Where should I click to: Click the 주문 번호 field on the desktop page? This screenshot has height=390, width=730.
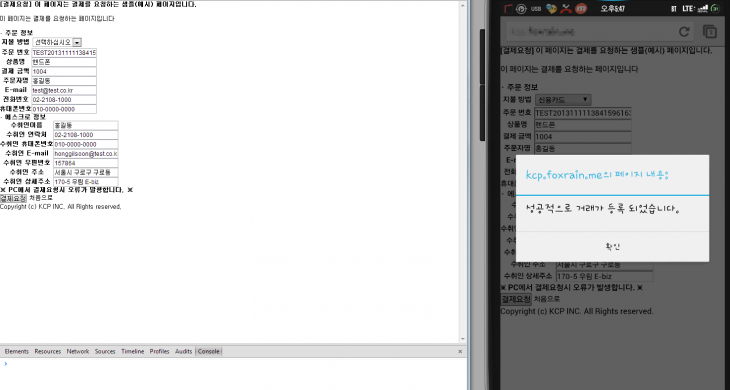tap(64, 53)
